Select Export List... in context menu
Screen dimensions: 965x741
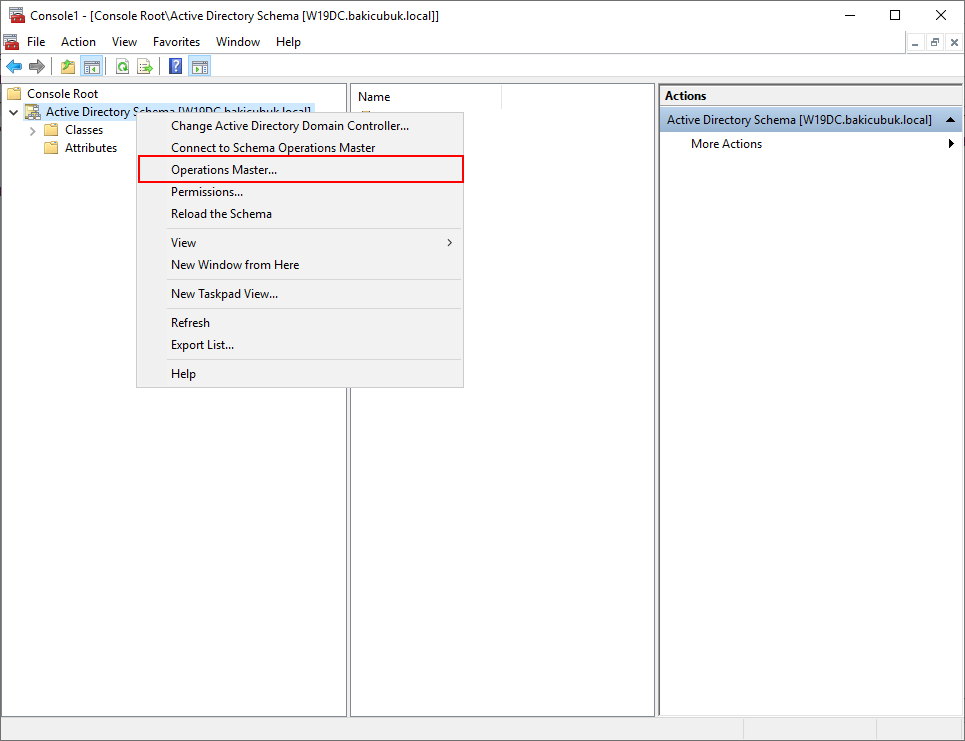pos(300,345)
